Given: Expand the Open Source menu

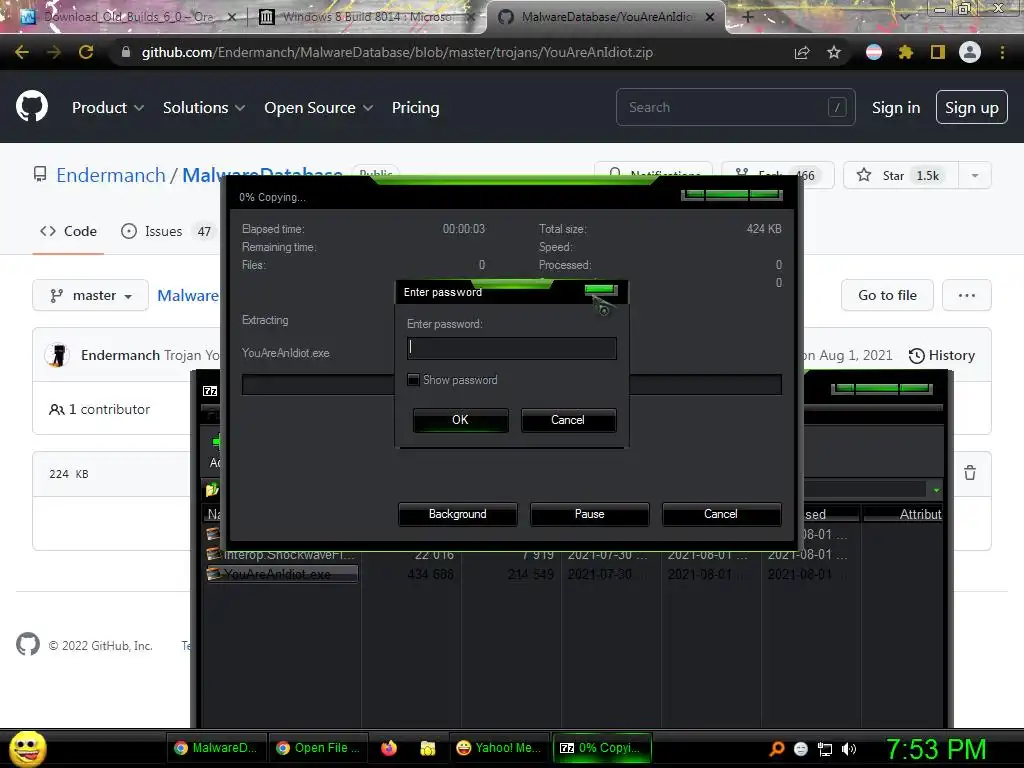Looking at the screenshot, I should coord(319,108).
